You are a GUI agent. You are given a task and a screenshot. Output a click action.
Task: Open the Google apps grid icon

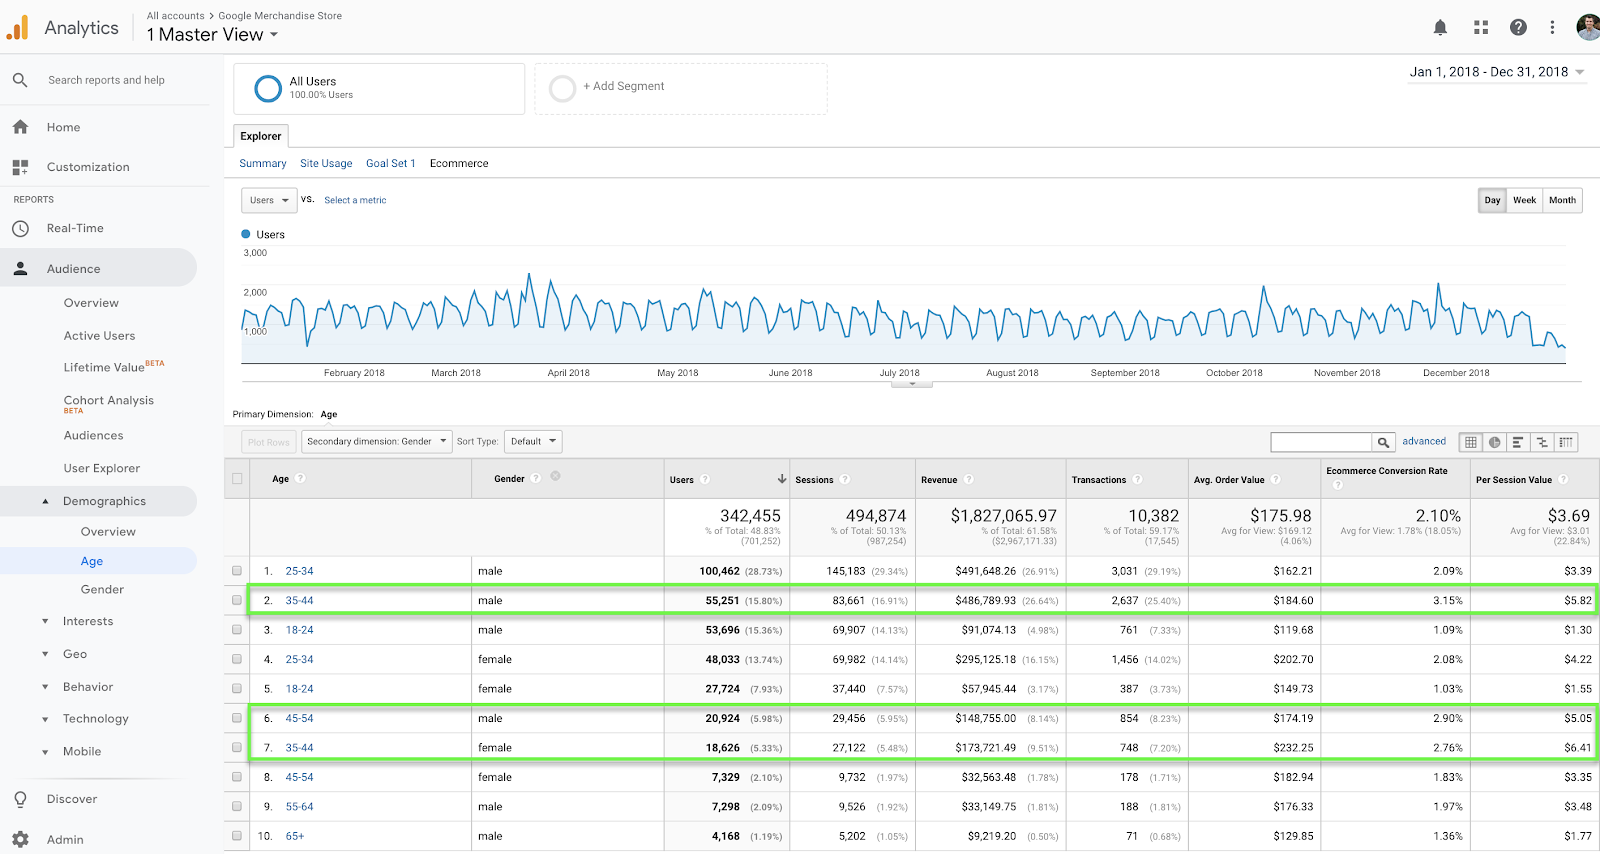point(1481,28)
